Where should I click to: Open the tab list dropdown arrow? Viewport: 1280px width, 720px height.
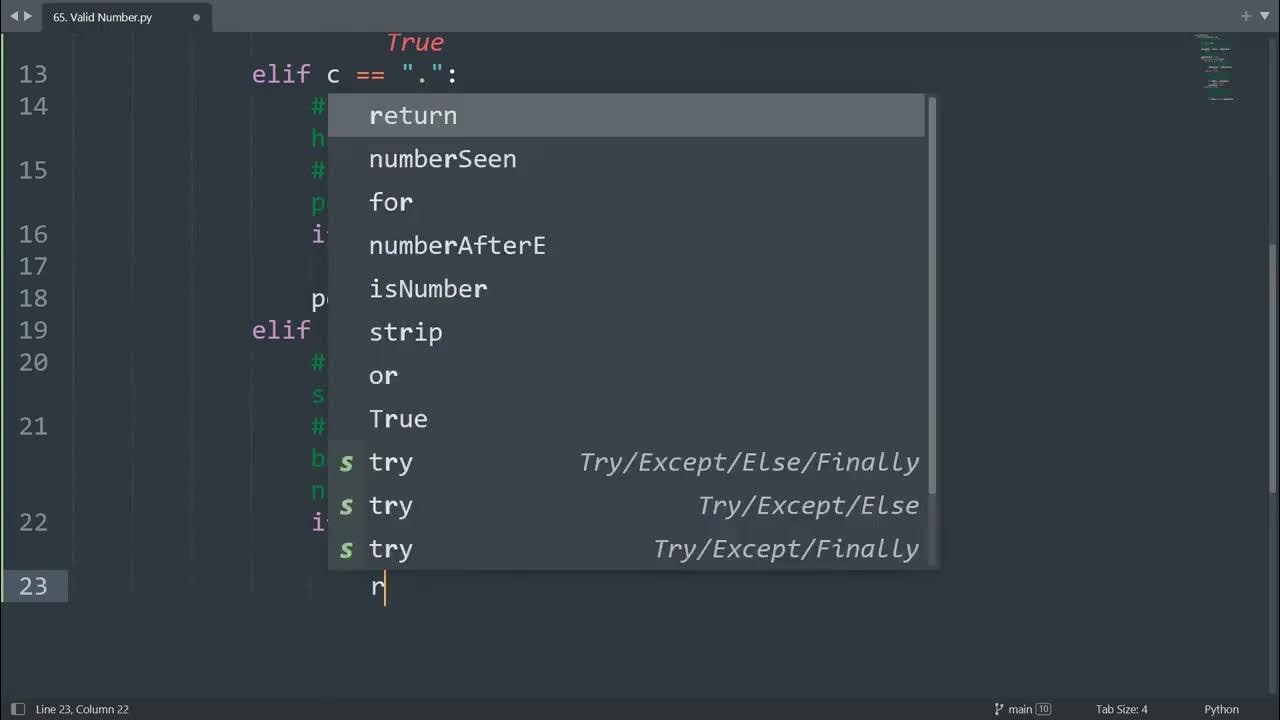[x=1263, y=16]
